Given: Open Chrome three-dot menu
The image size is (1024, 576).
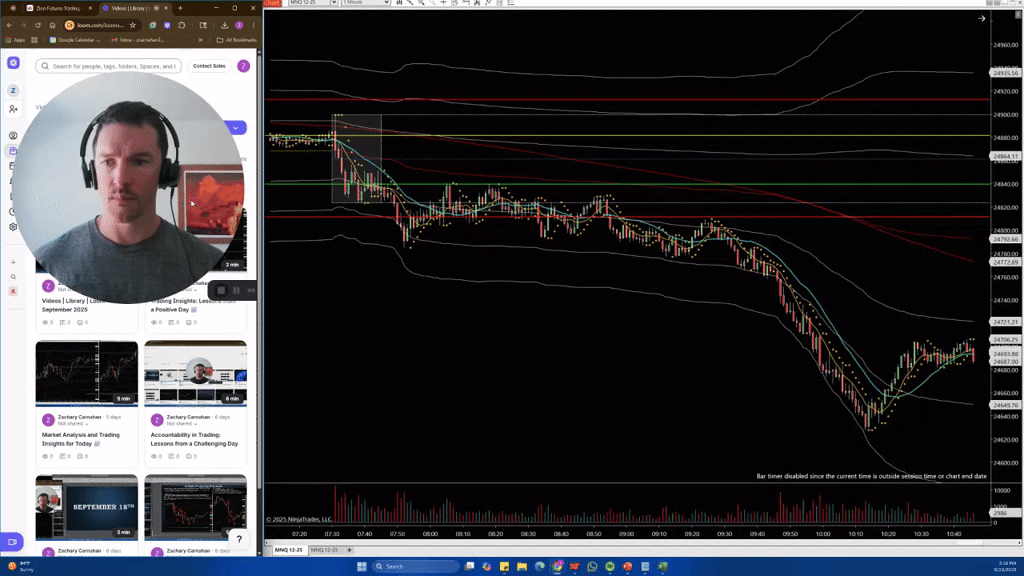Looking at the screenshot, I should click(x=253, y=25).
